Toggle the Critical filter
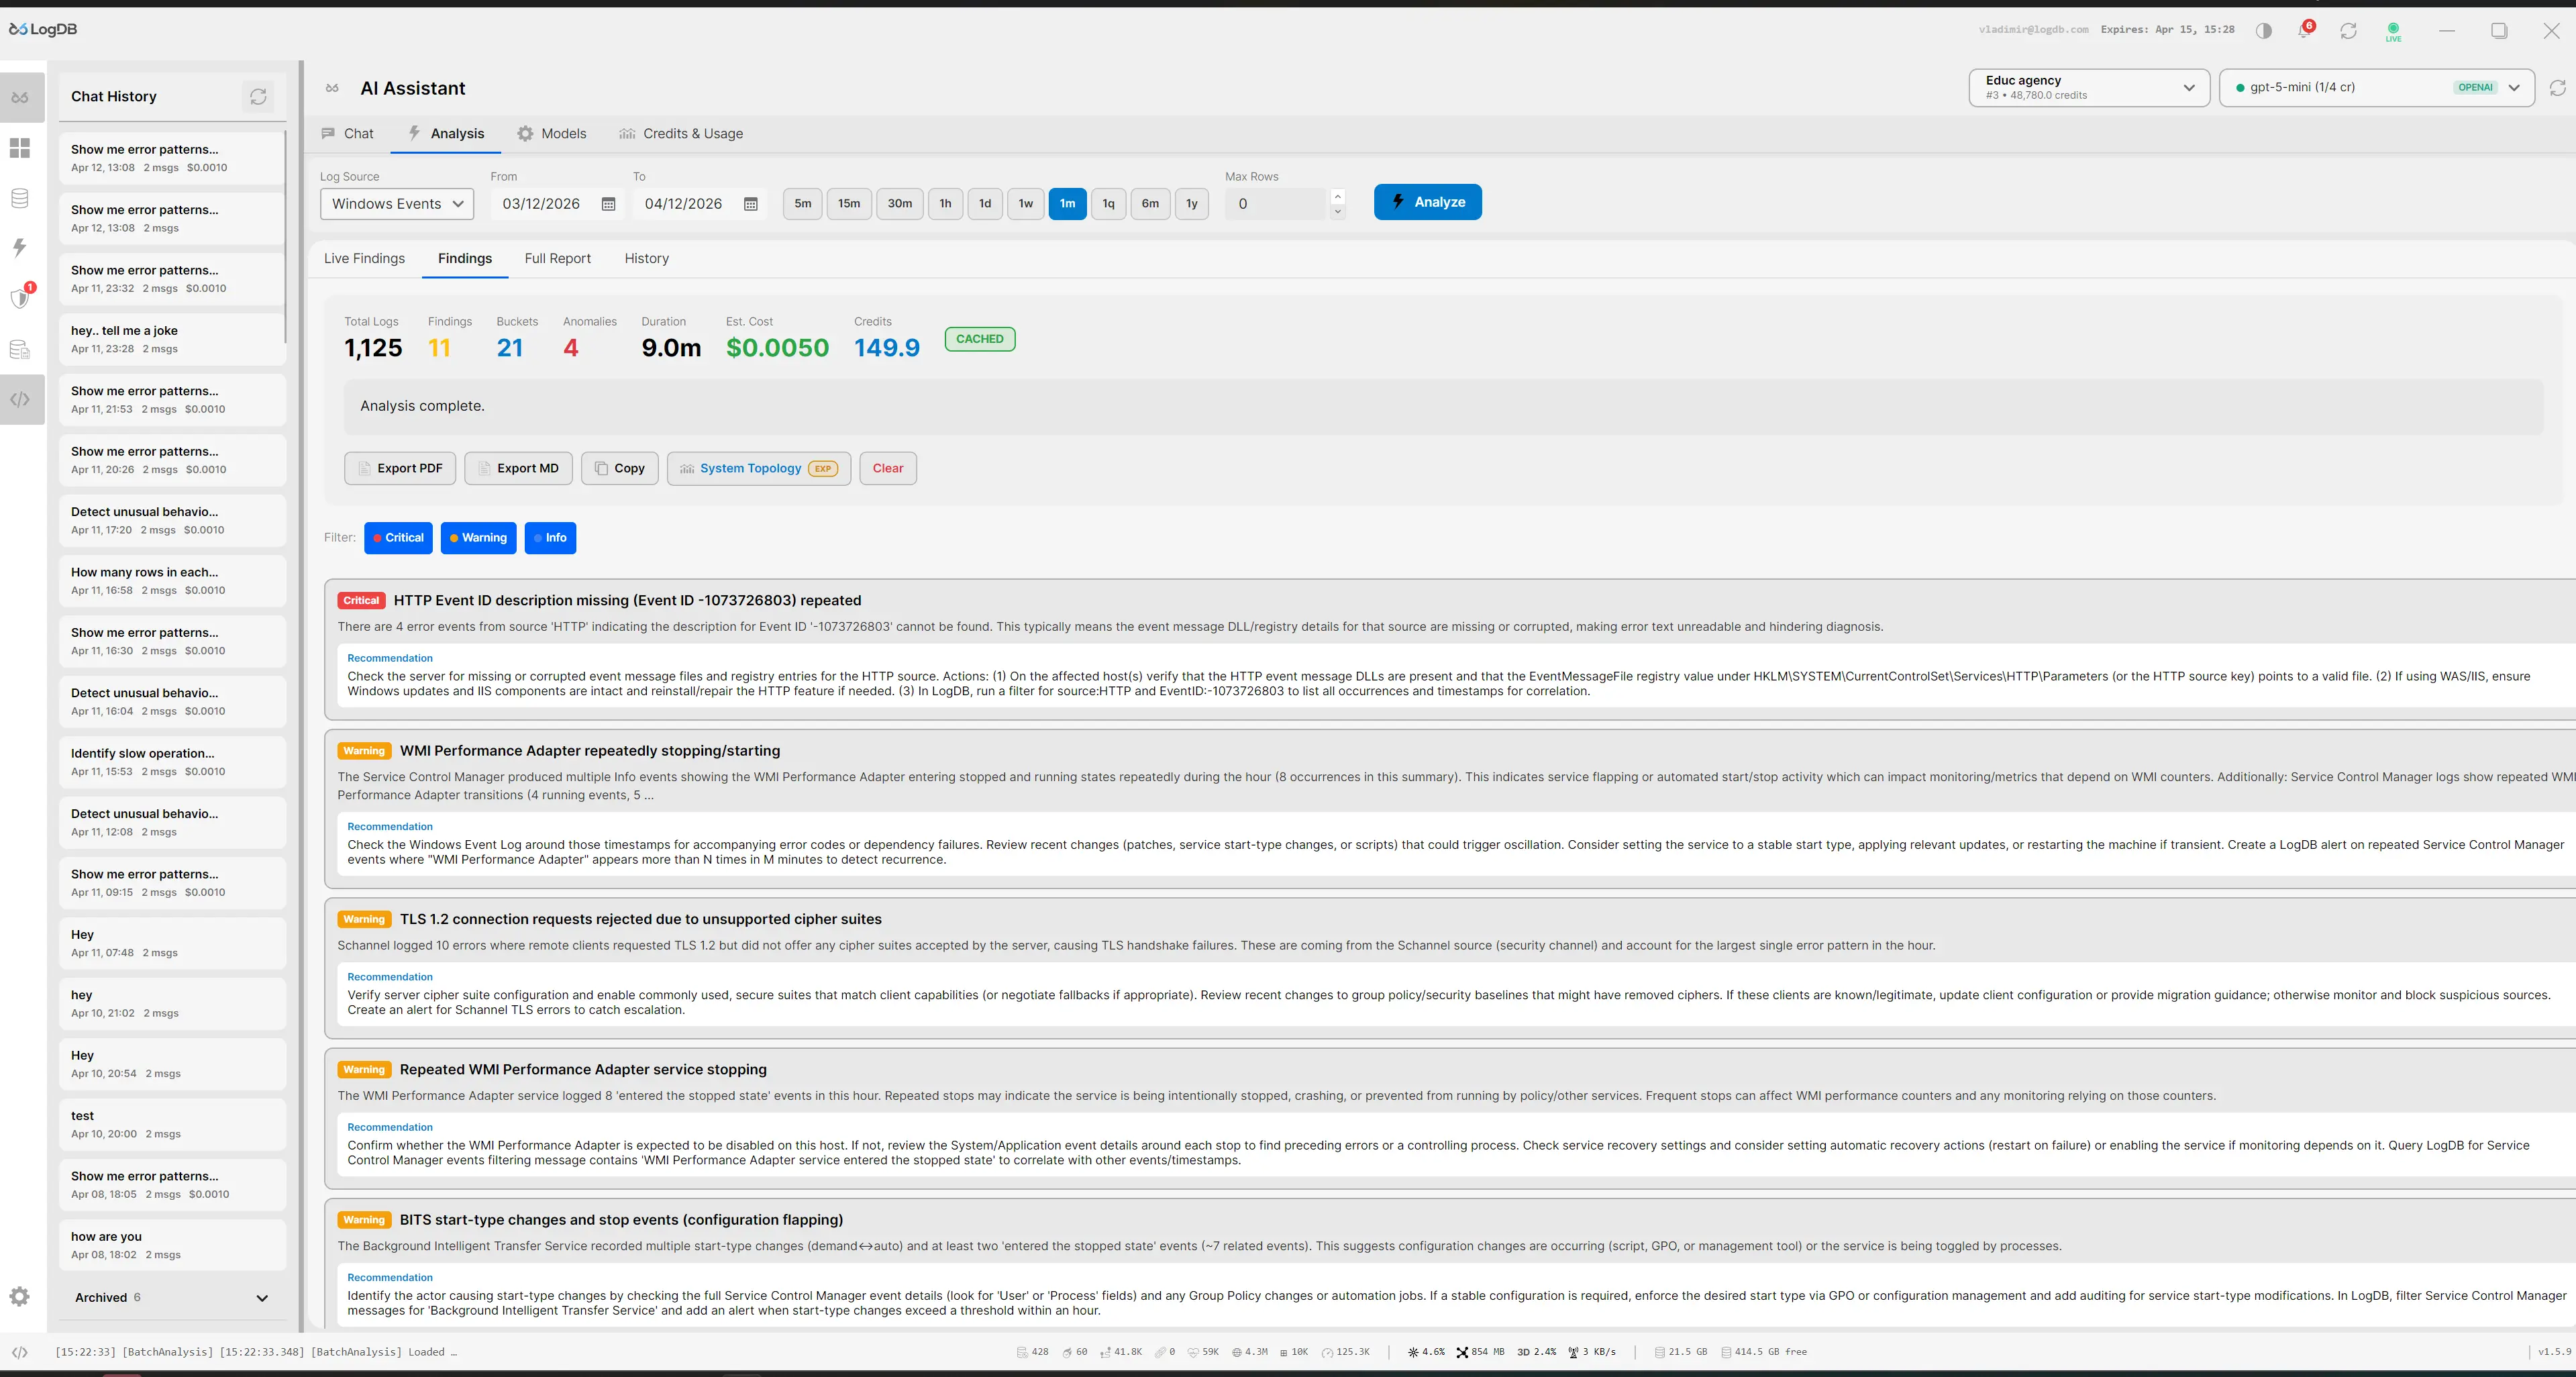The image size is (2576, 1377). [x=398, y=538]
